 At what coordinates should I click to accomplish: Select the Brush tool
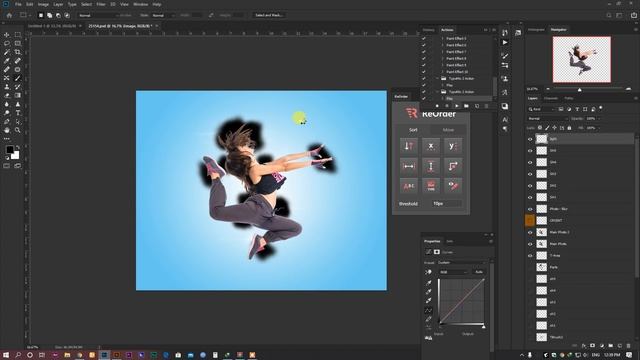click(x=18, y=78)
